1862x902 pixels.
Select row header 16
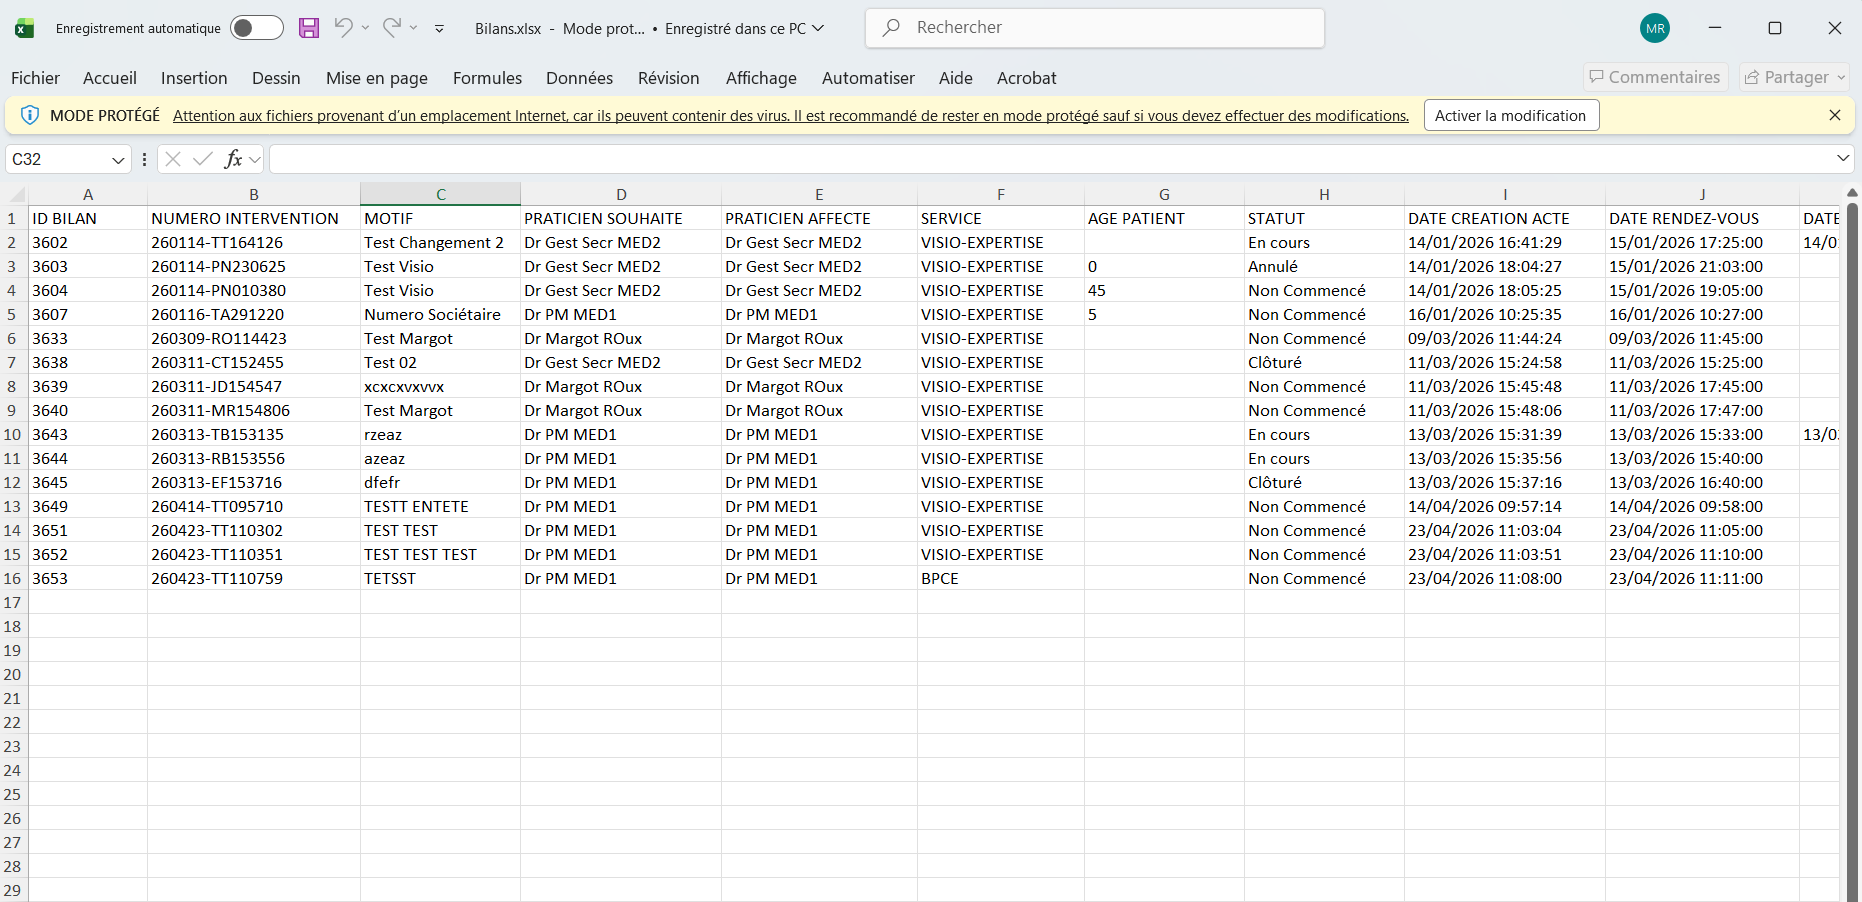(13, 578)
